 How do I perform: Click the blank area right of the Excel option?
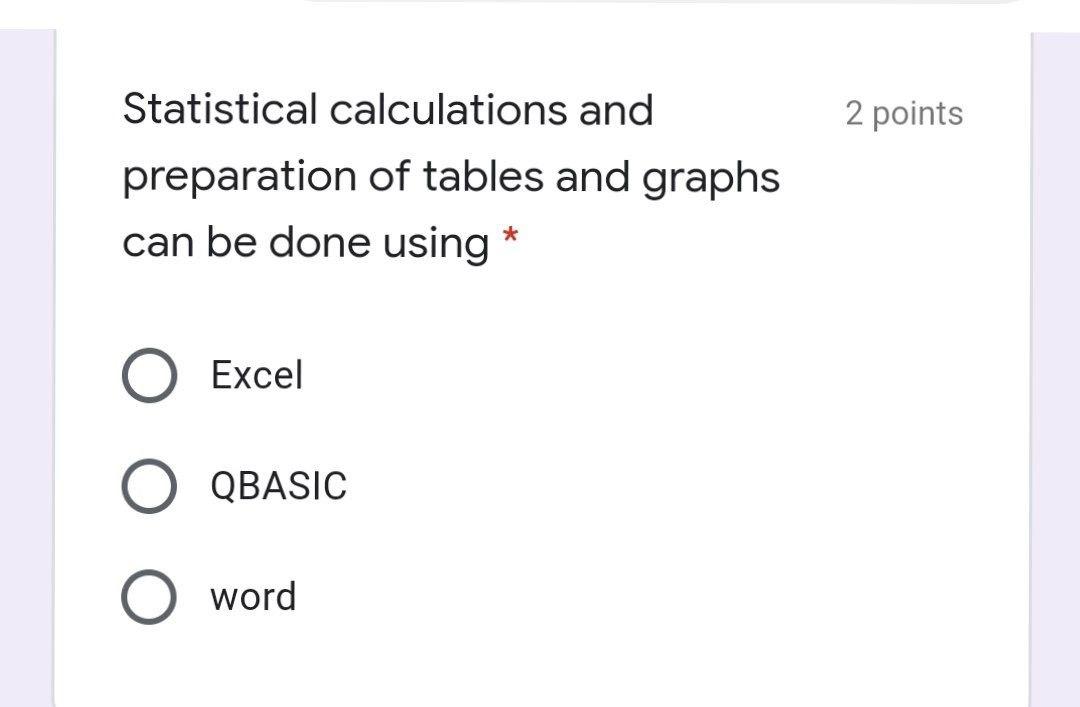[661, 376]
